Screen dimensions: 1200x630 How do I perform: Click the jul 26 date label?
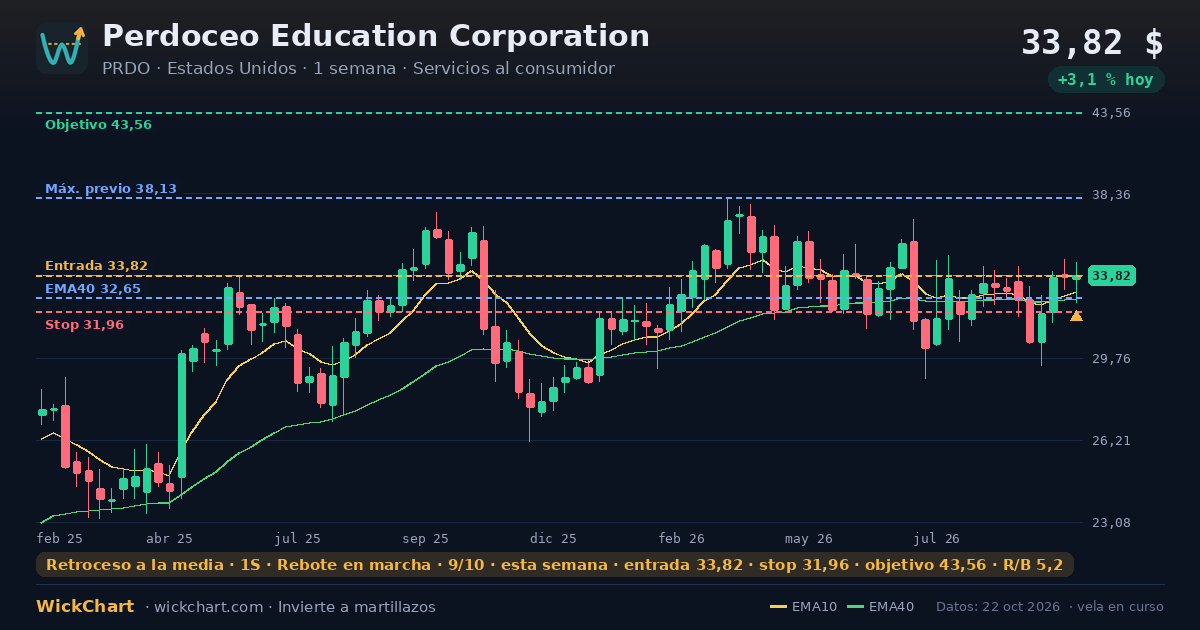tap(937, 538)
